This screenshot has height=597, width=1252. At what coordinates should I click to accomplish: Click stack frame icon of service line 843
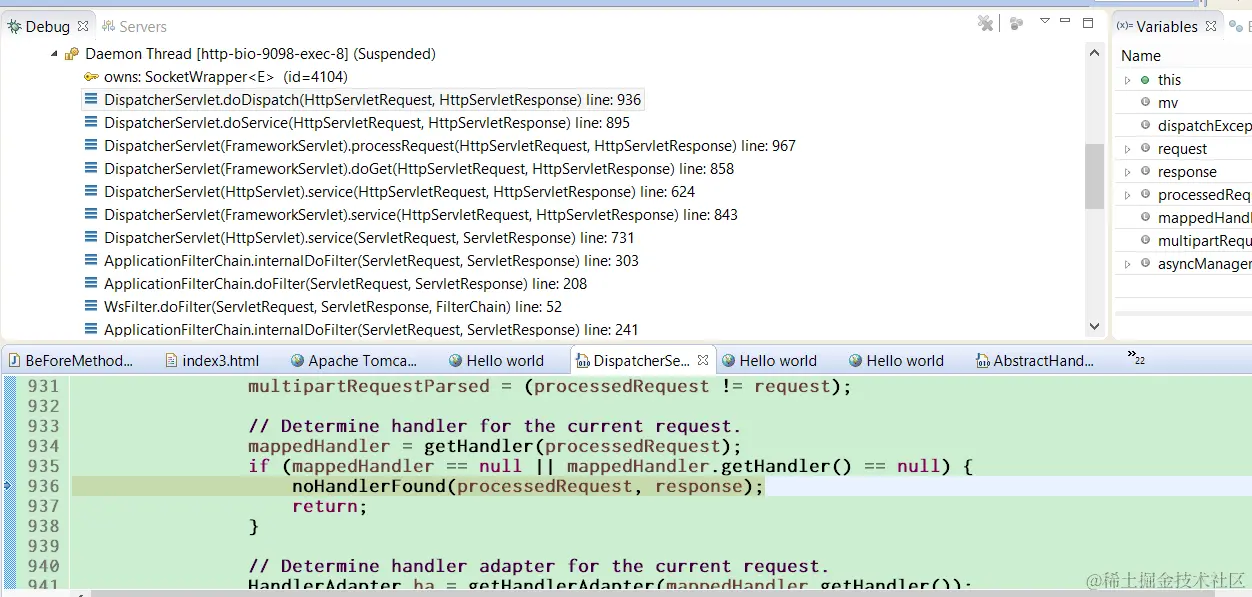pos(91,215)
